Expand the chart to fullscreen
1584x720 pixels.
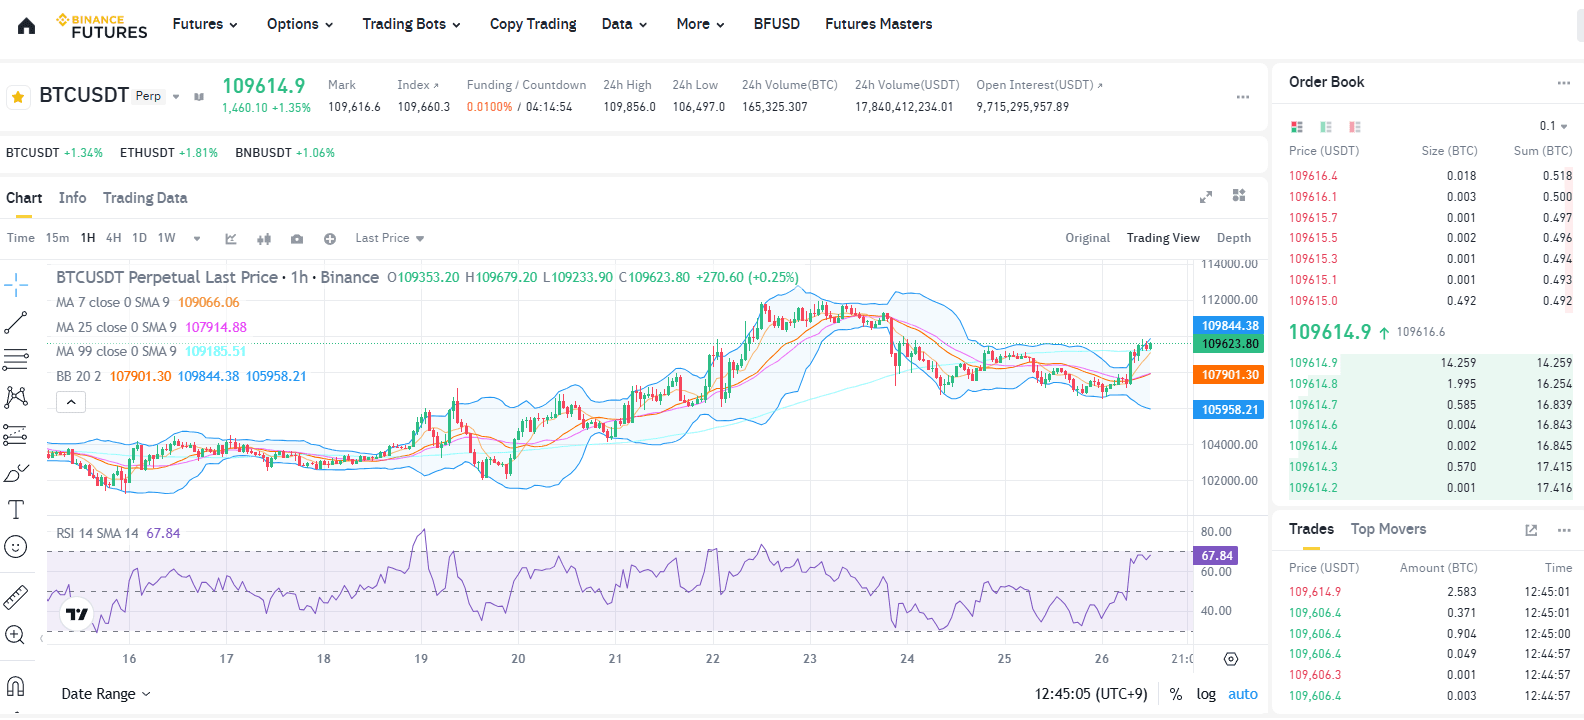[x=1206, y=197]
